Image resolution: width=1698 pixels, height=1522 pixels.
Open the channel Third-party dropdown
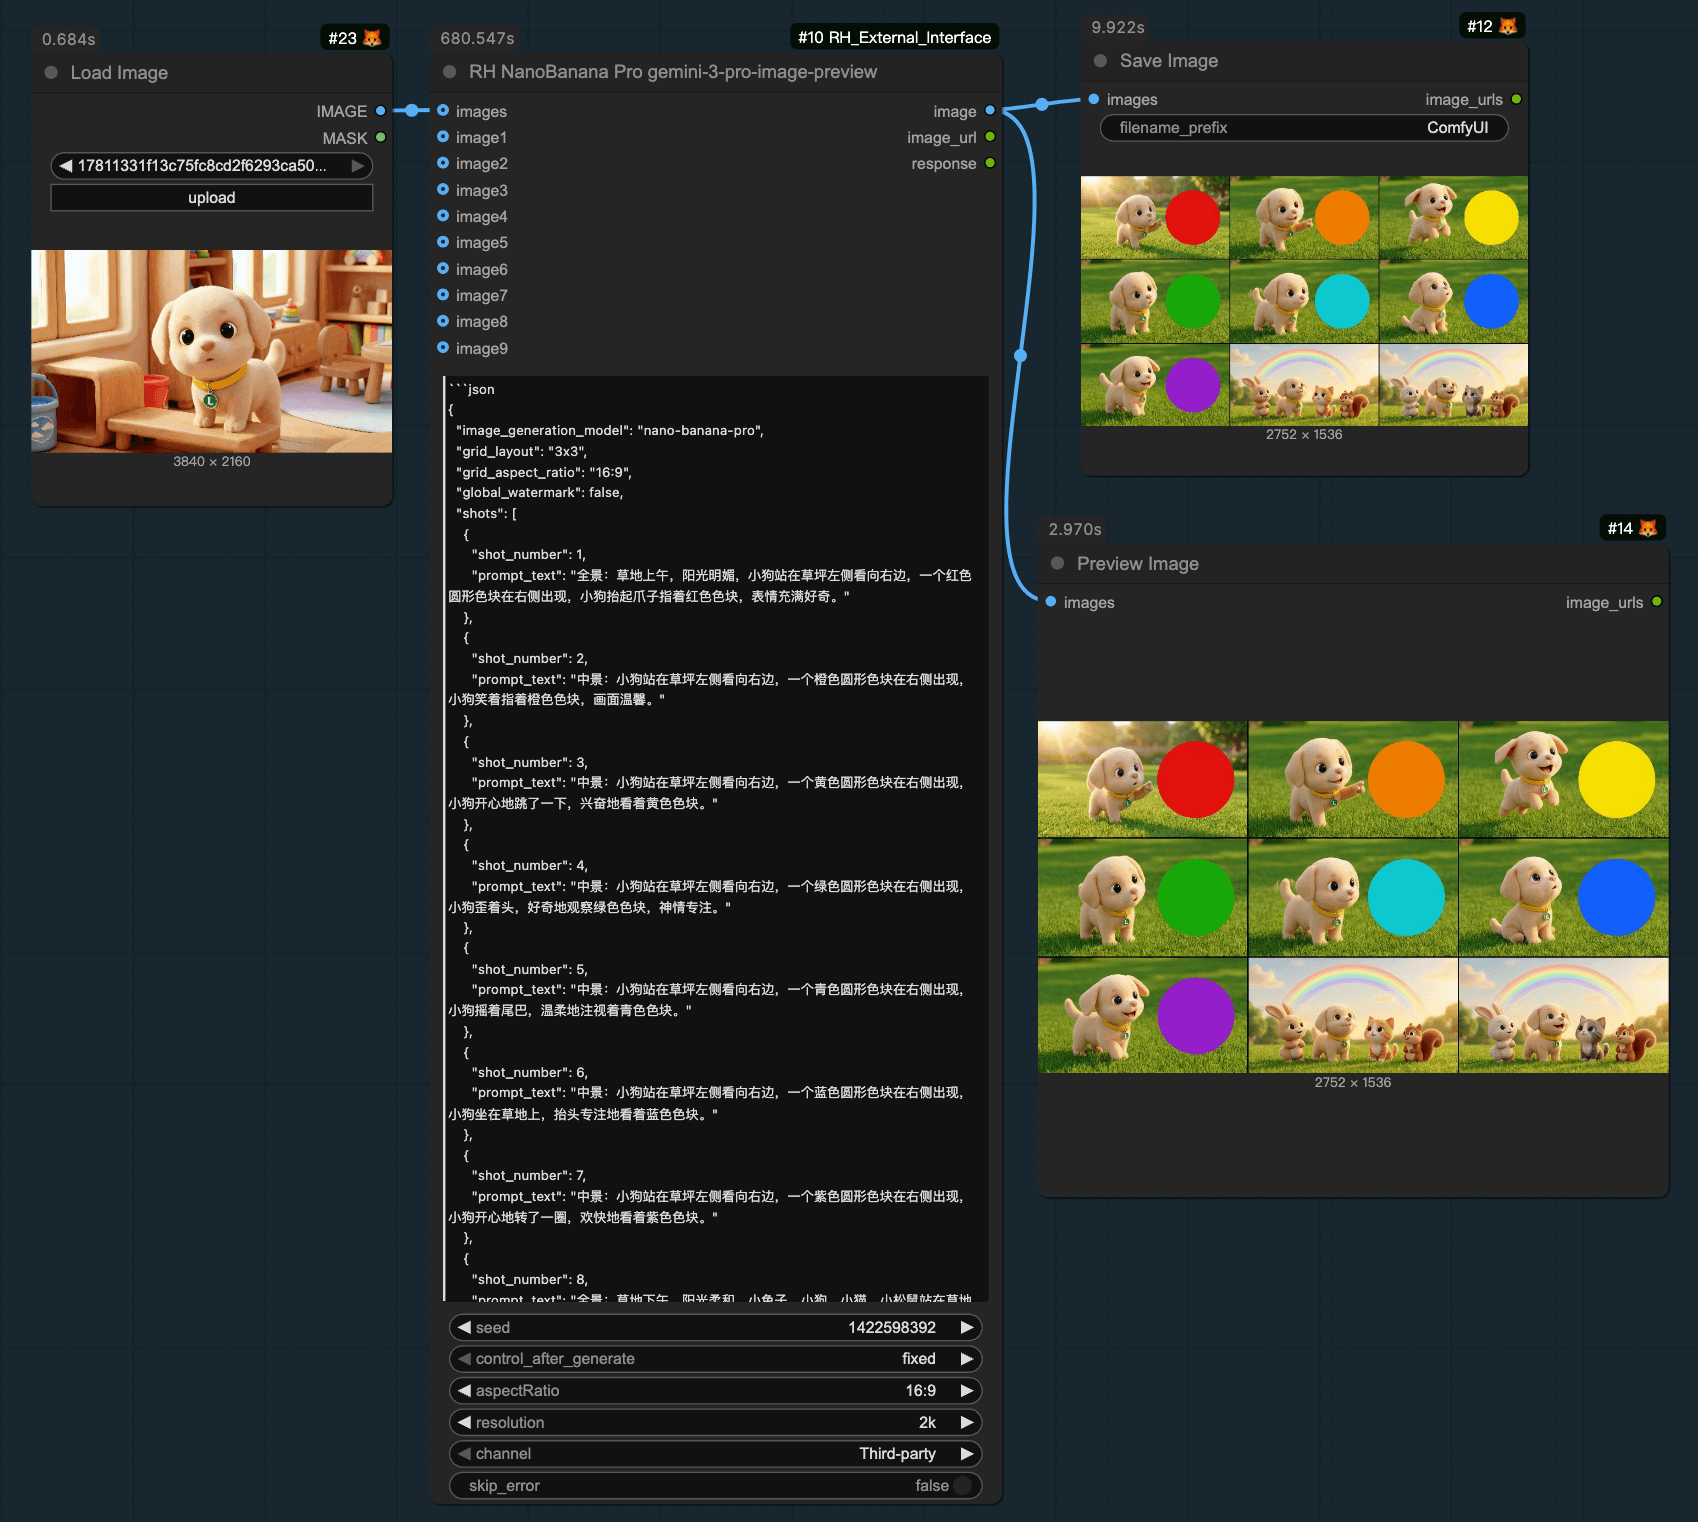716,1454
